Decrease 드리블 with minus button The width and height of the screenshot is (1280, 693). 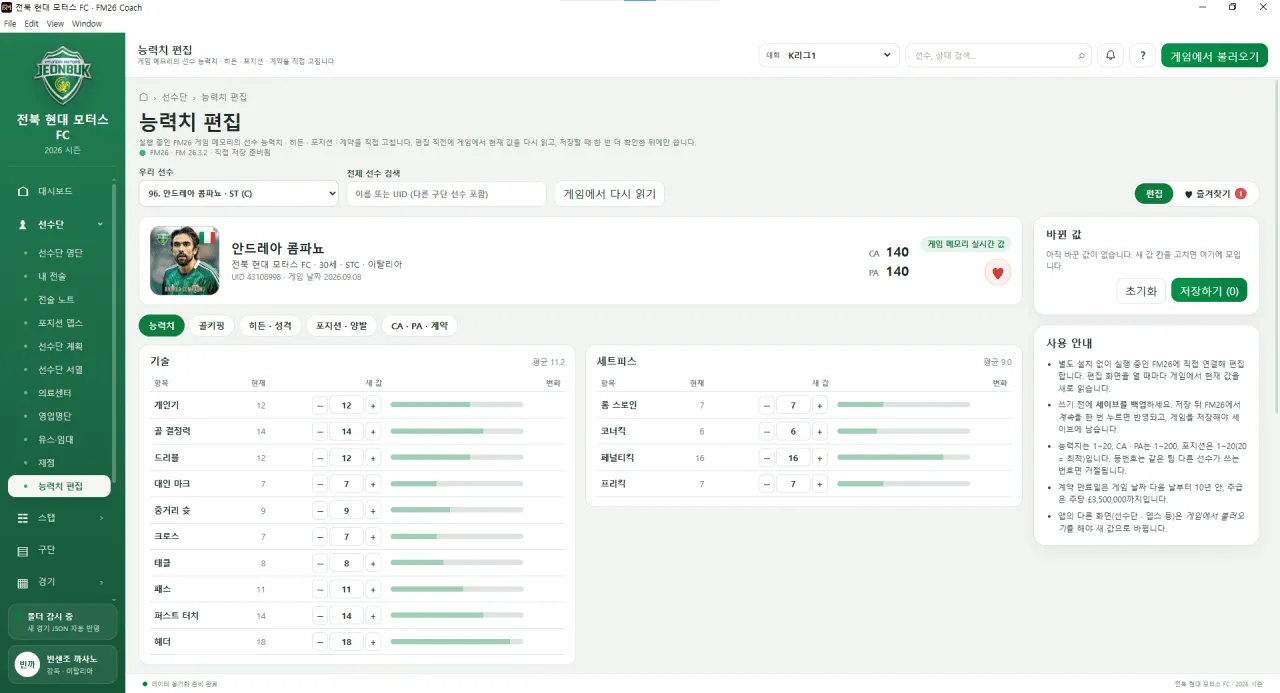coord(320,457)
